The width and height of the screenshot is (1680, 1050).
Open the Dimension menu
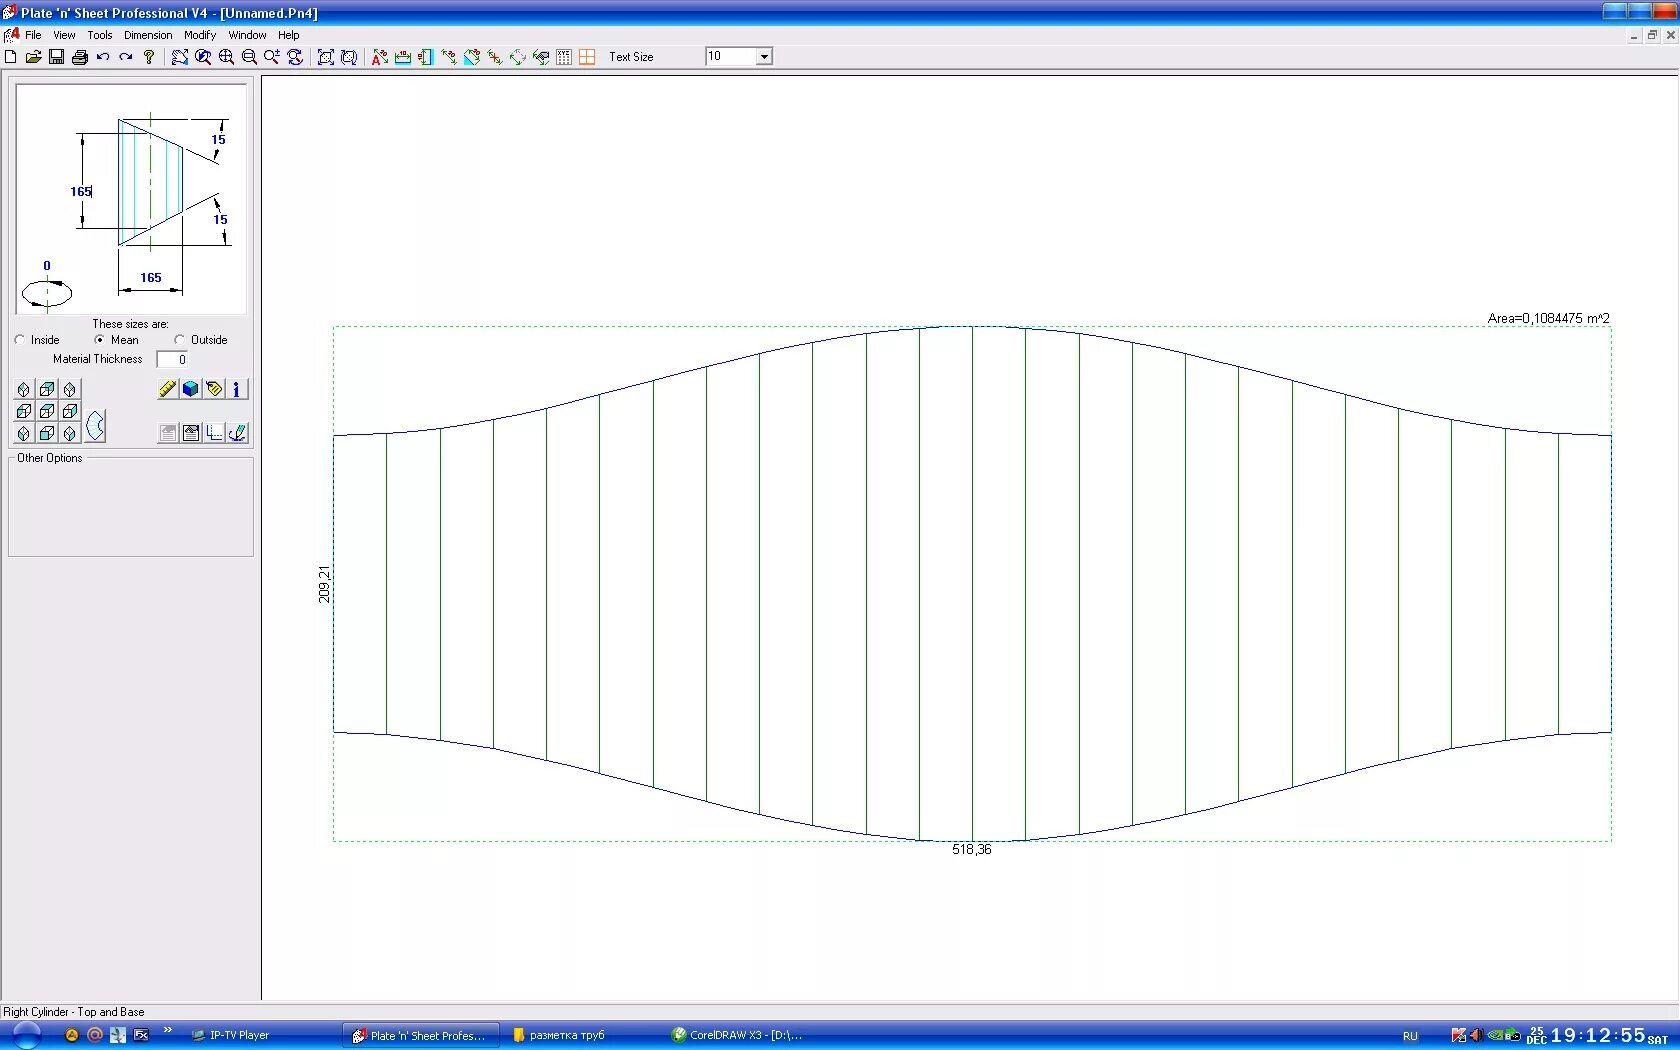(148, 35)
